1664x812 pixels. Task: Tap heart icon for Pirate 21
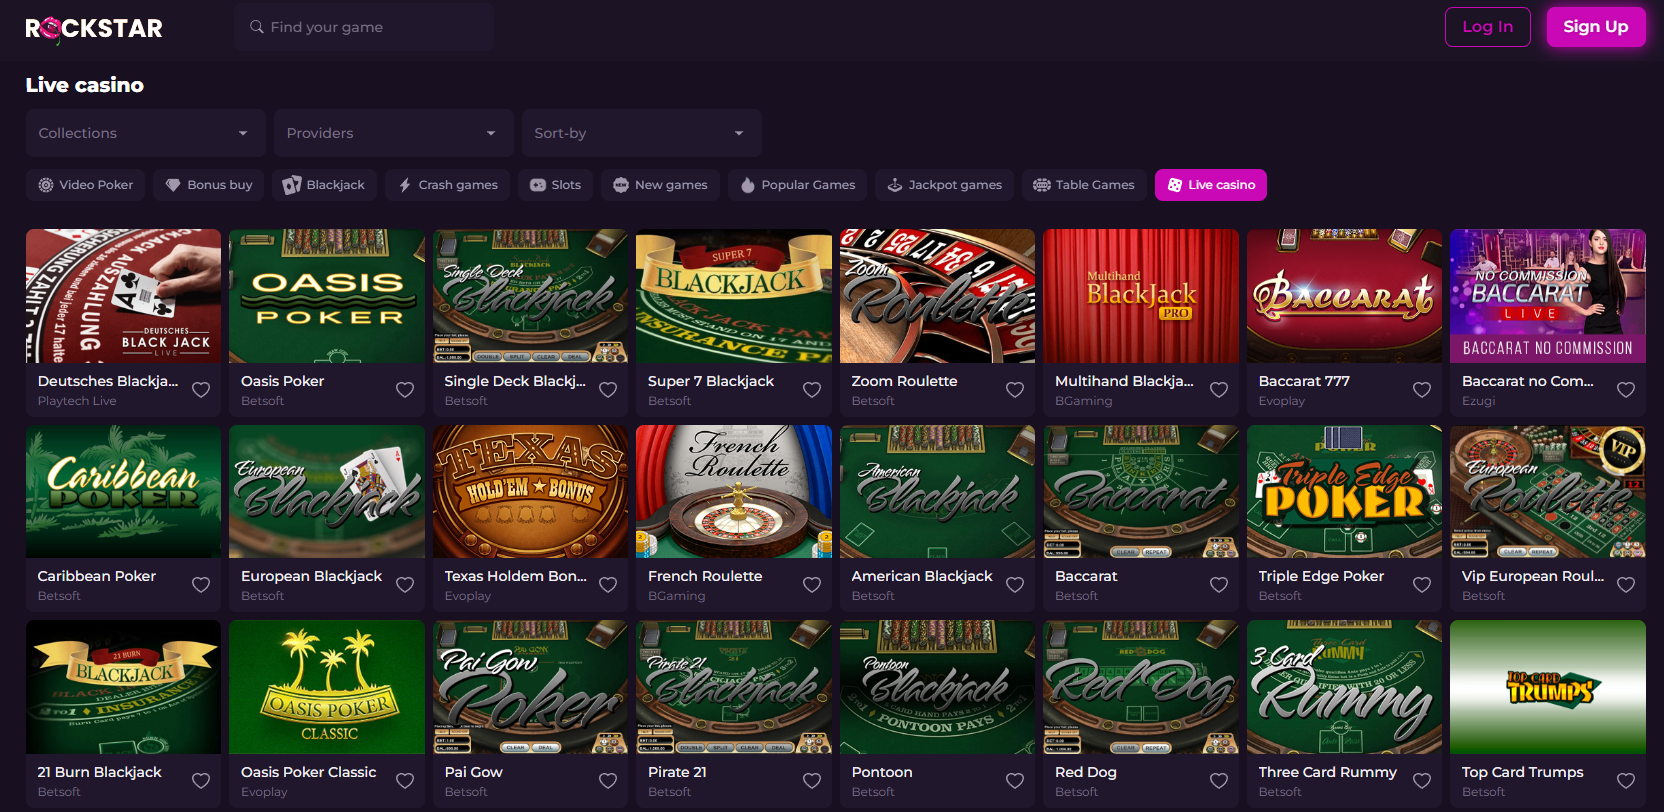click(812, 781)
